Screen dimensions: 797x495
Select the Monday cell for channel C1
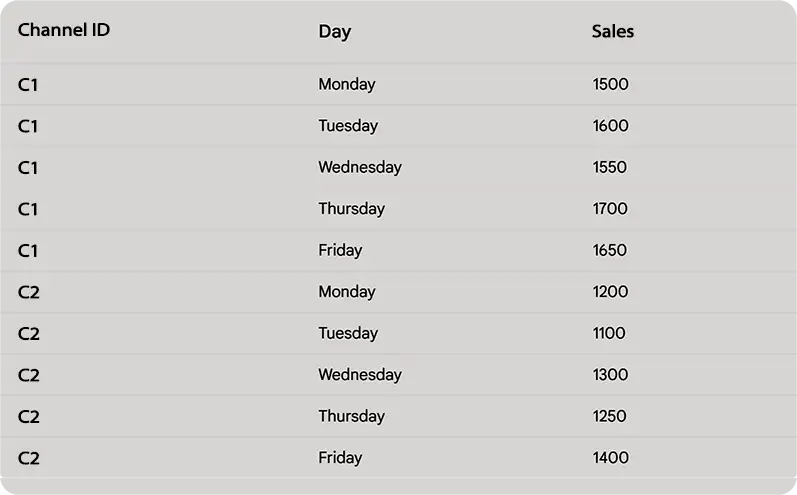(x=346, y=84)
